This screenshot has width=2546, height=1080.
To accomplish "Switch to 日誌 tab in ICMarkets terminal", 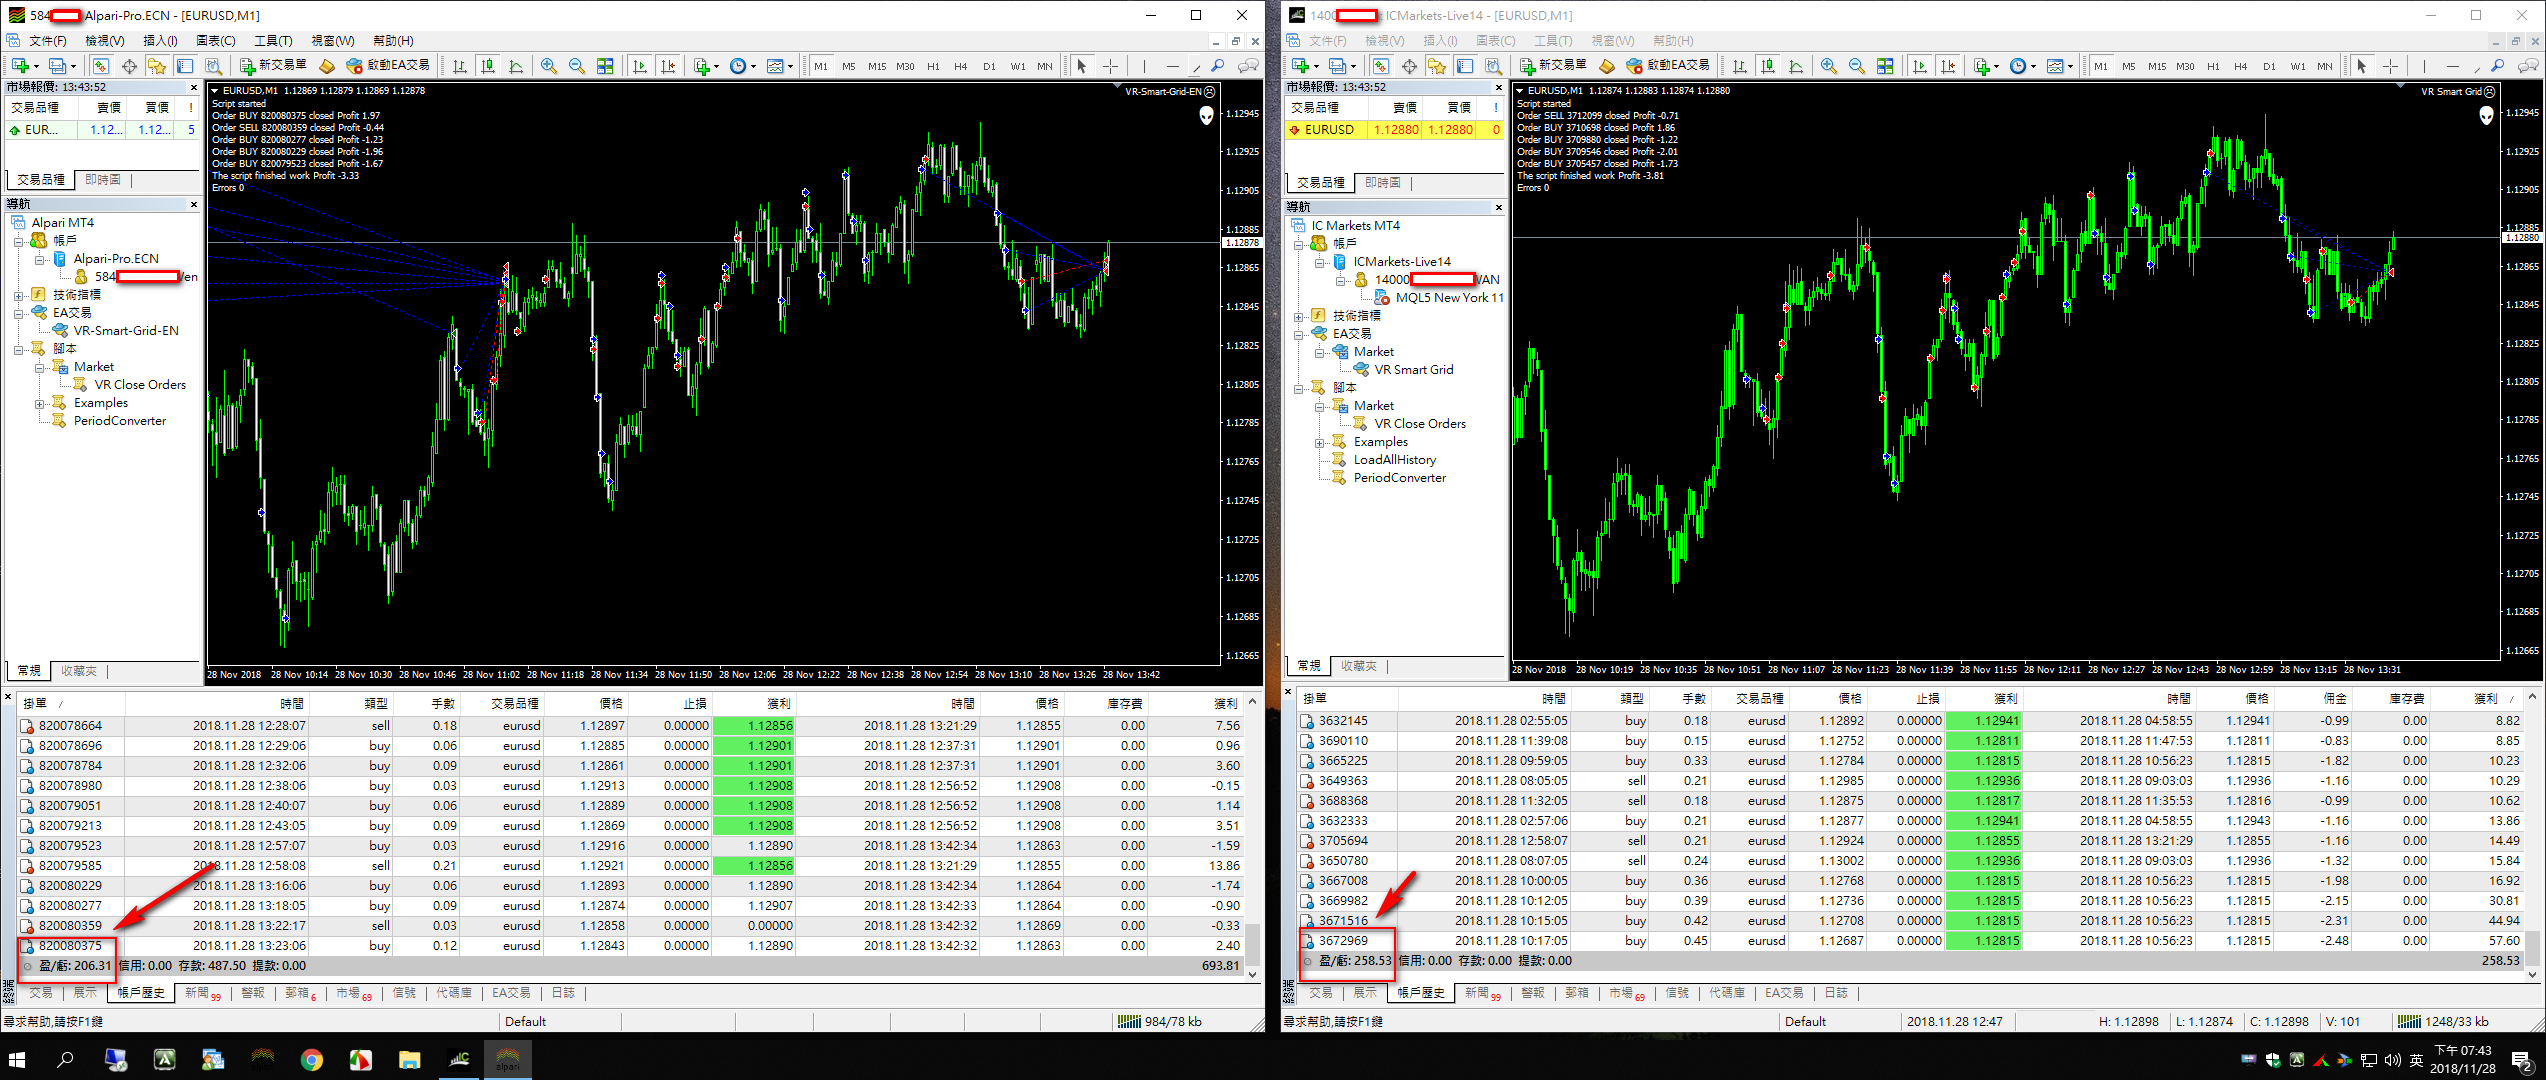I will point(1836,993).
